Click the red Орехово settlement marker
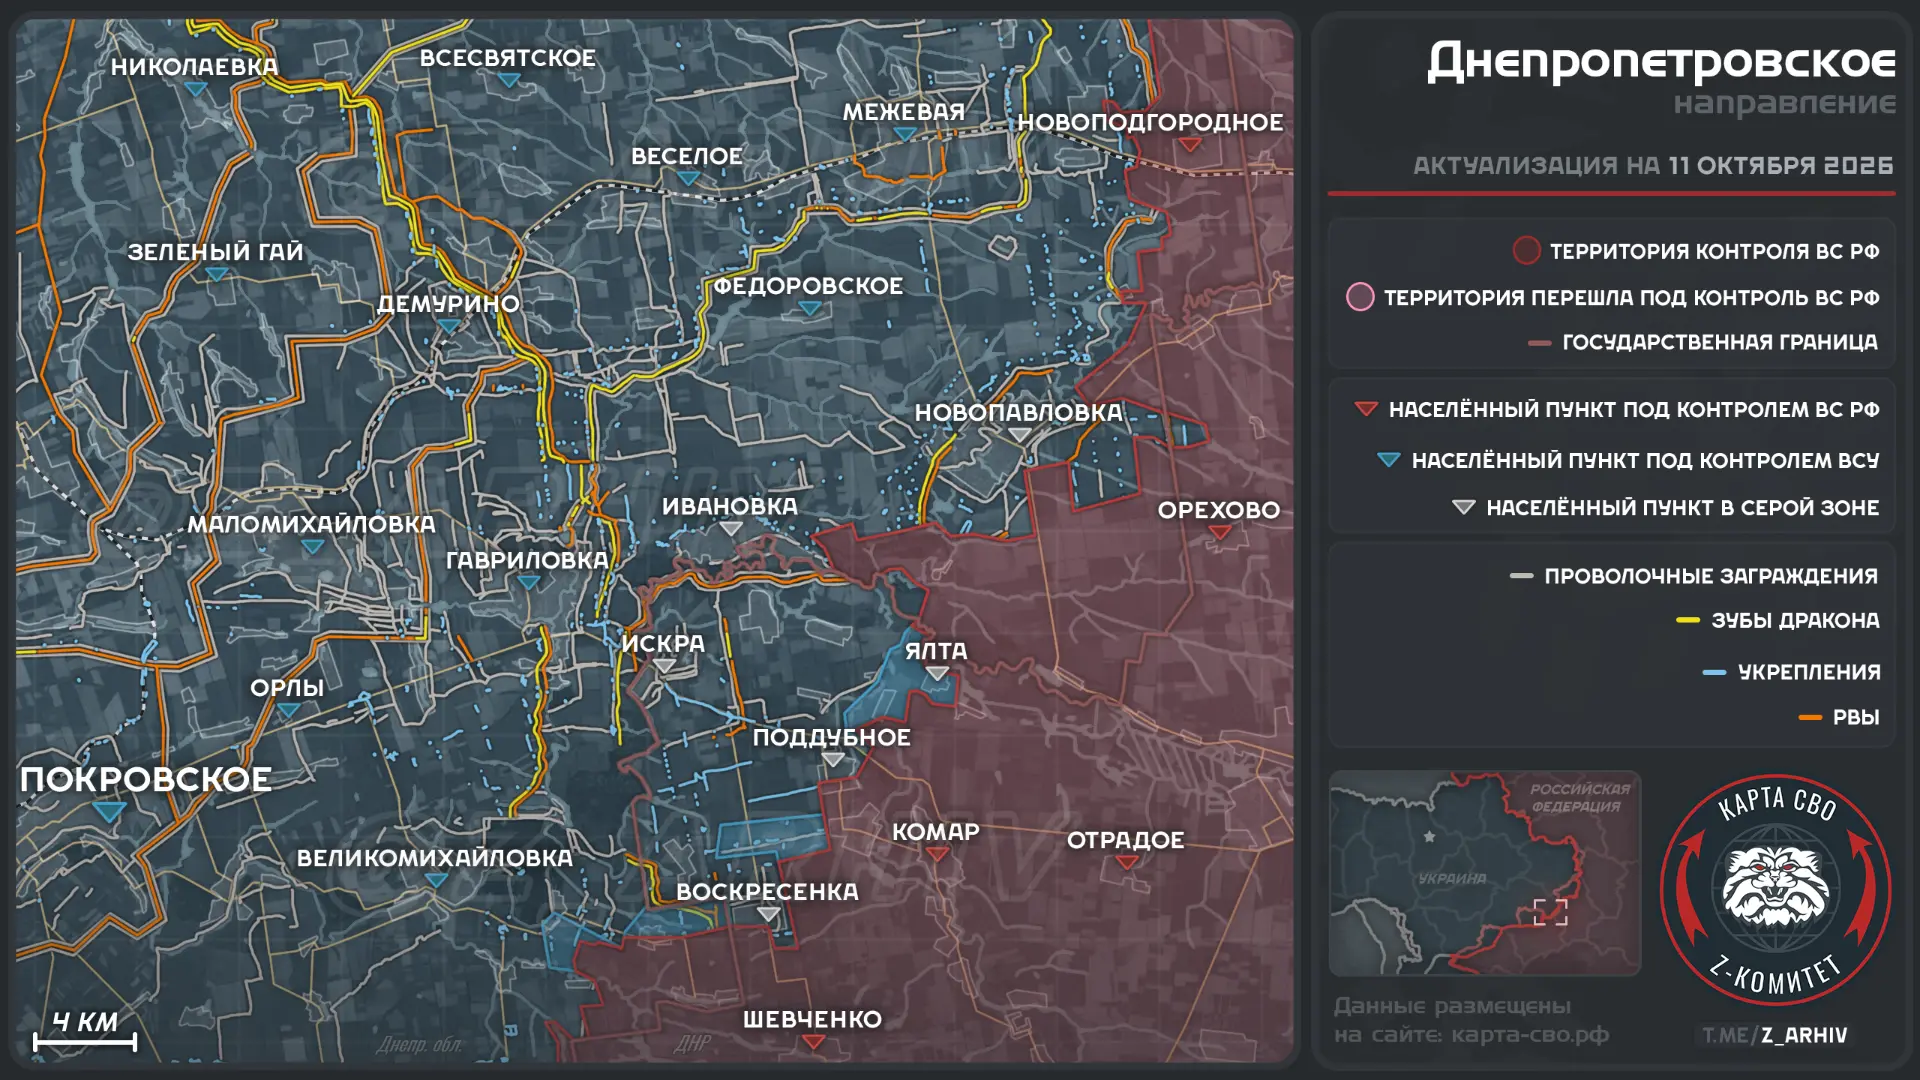Viewport: 1920px width, 1080px height. [x=1220, y=533]
